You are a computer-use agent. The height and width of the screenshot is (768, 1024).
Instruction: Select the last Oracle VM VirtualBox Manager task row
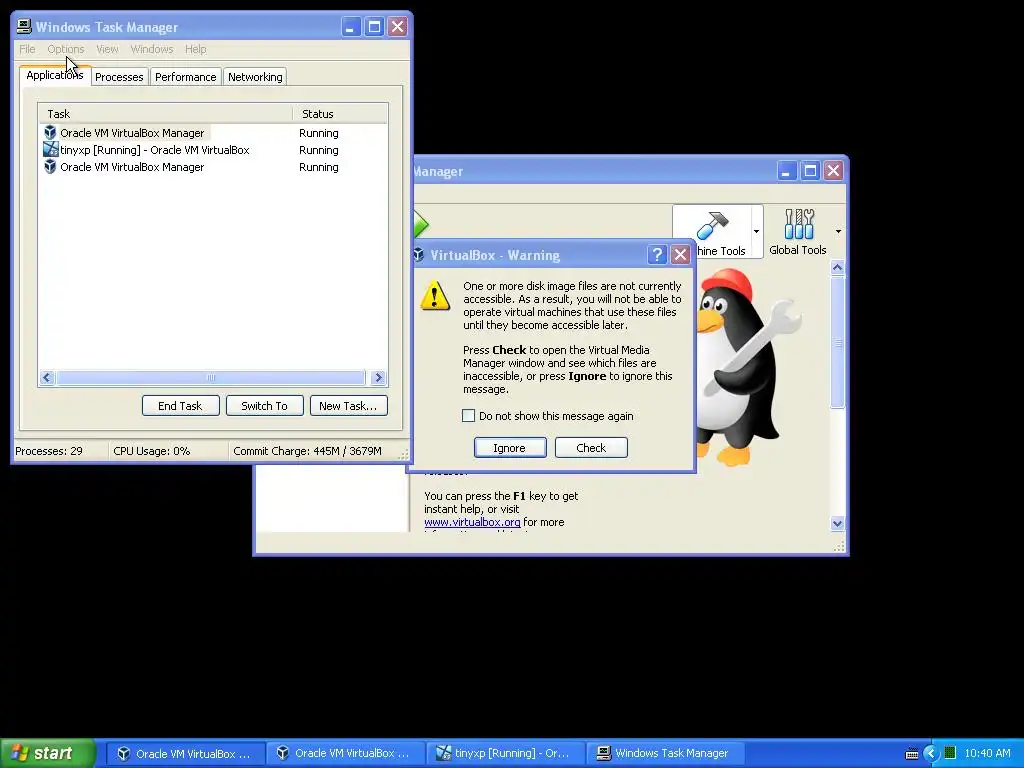[x=212, y=167]
